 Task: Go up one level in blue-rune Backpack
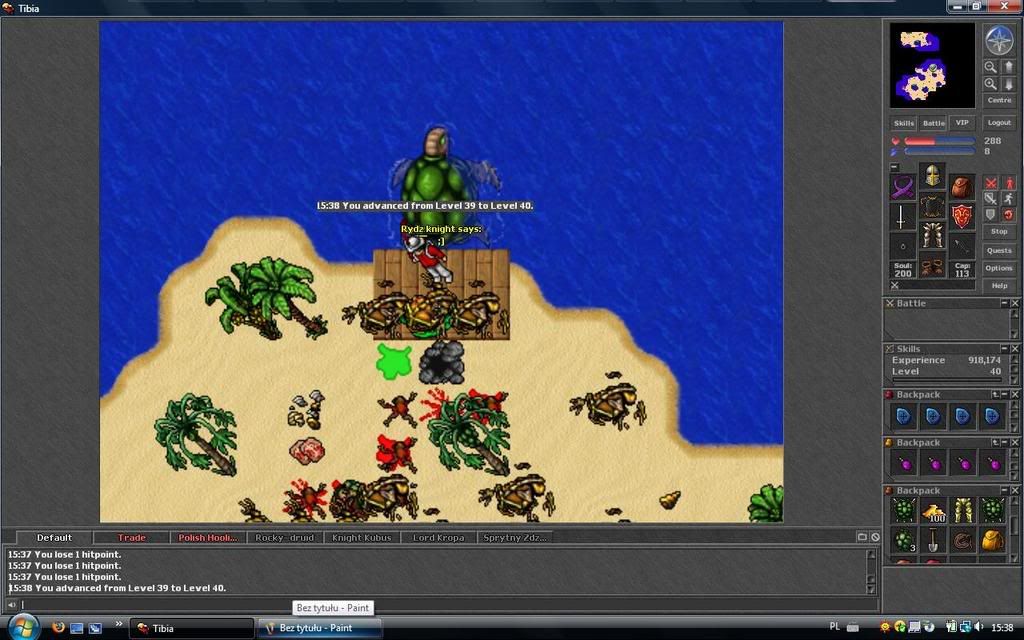pos(995,394)
